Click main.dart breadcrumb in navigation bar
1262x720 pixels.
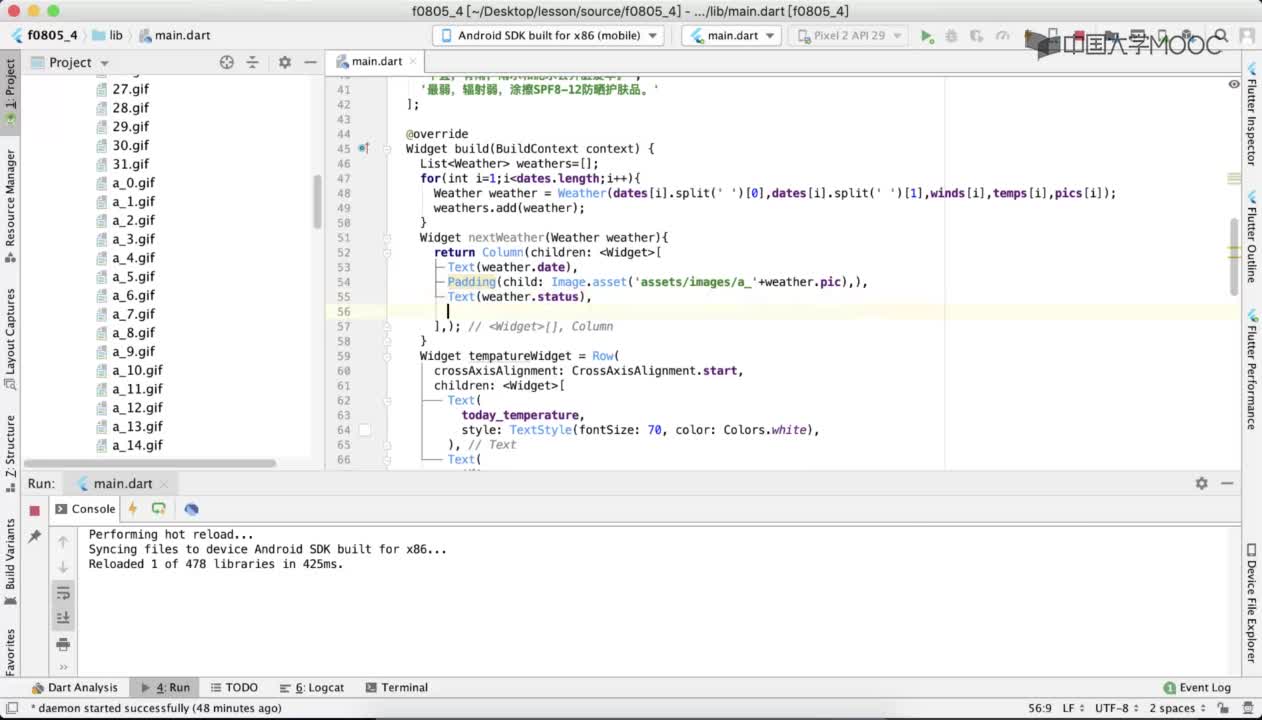(x=174, y=35)
